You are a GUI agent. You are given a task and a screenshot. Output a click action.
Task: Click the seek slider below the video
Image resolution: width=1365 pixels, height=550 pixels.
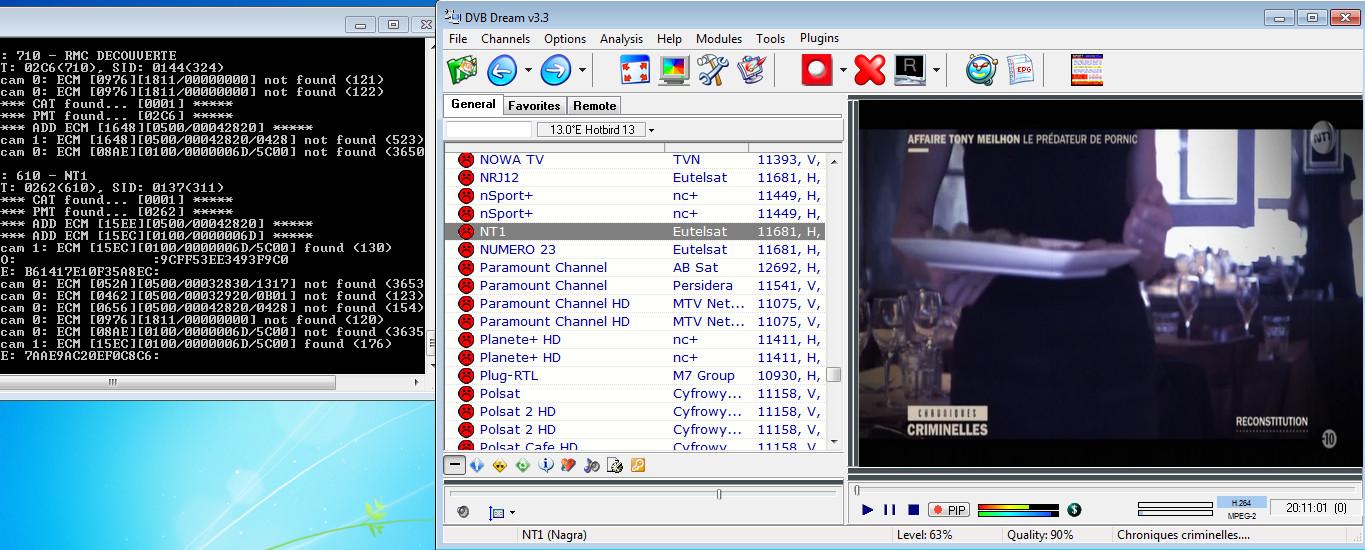coord(1104,490)
